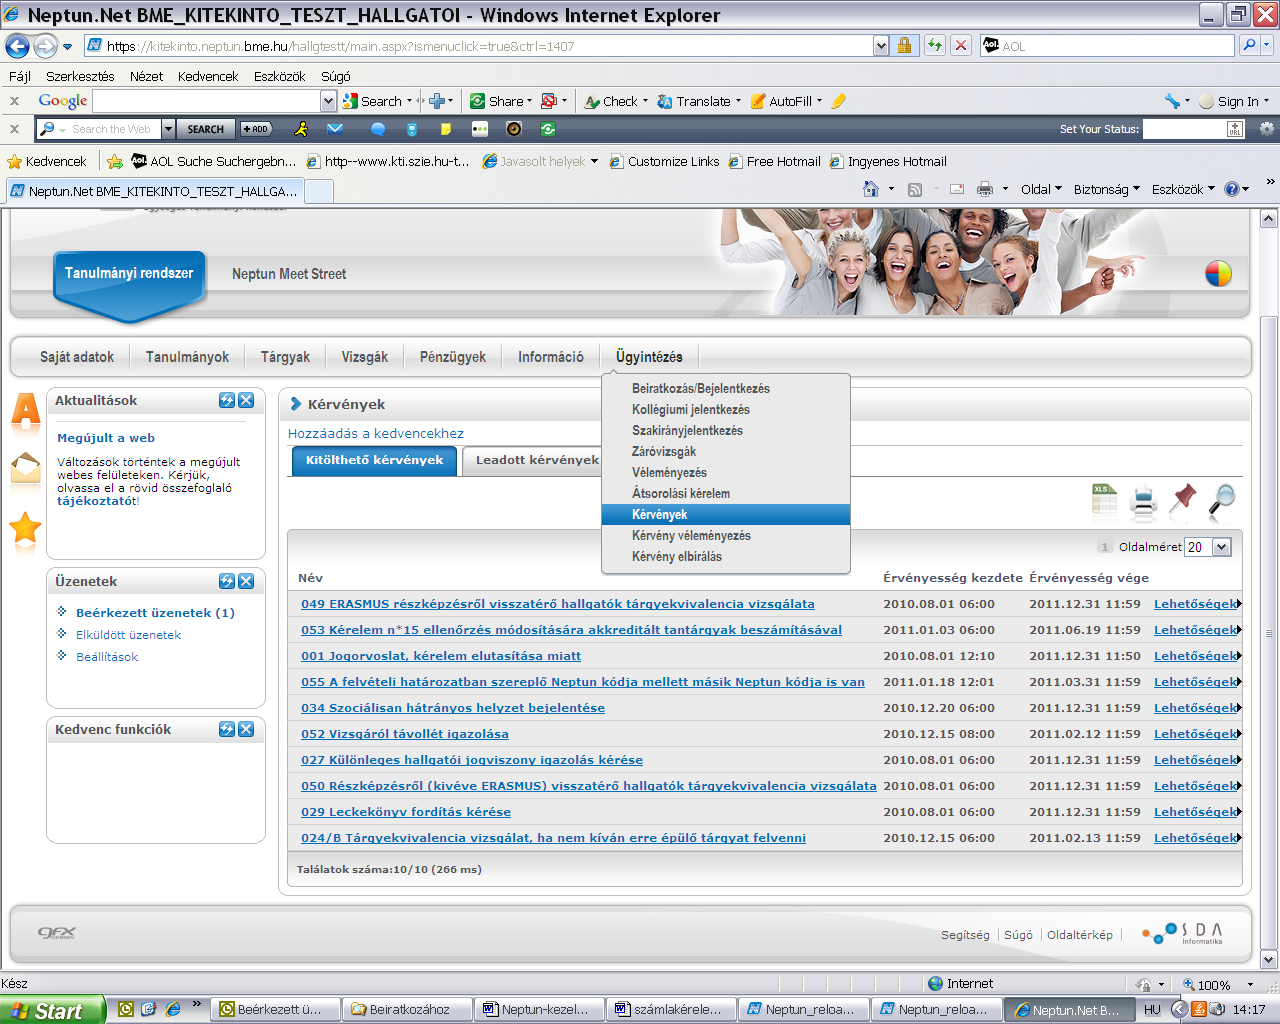Click the IE Home icon in command bar
The image size is (1280, 1024).
(871, 189)
